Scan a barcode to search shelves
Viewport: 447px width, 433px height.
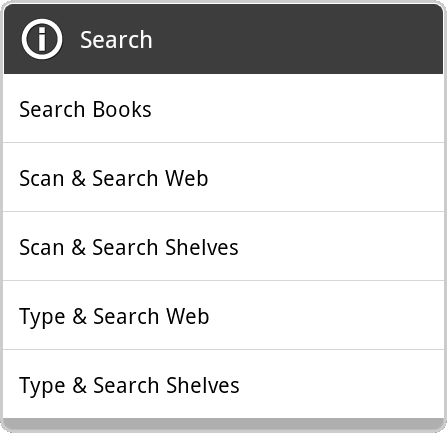point(223,246)
